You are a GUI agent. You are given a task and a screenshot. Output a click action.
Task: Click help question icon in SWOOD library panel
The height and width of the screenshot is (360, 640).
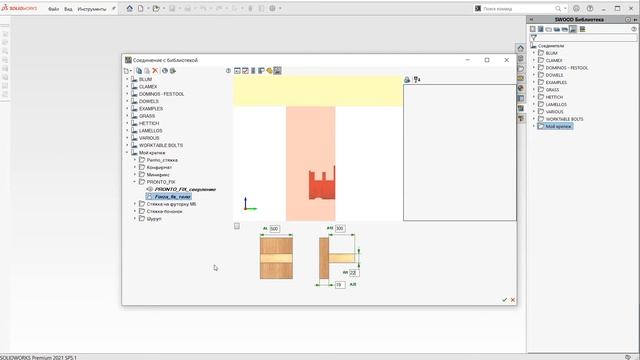click(633, 29)
